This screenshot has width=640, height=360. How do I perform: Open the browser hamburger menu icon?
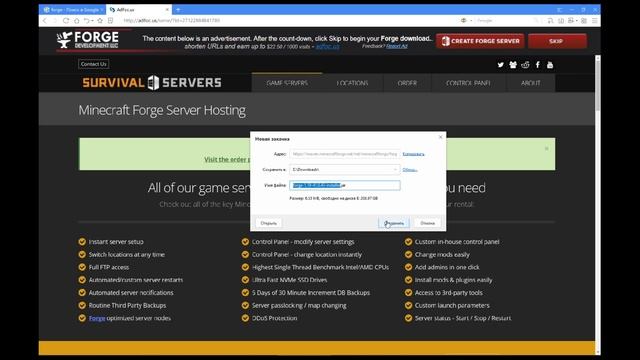(x=595, y=20)
